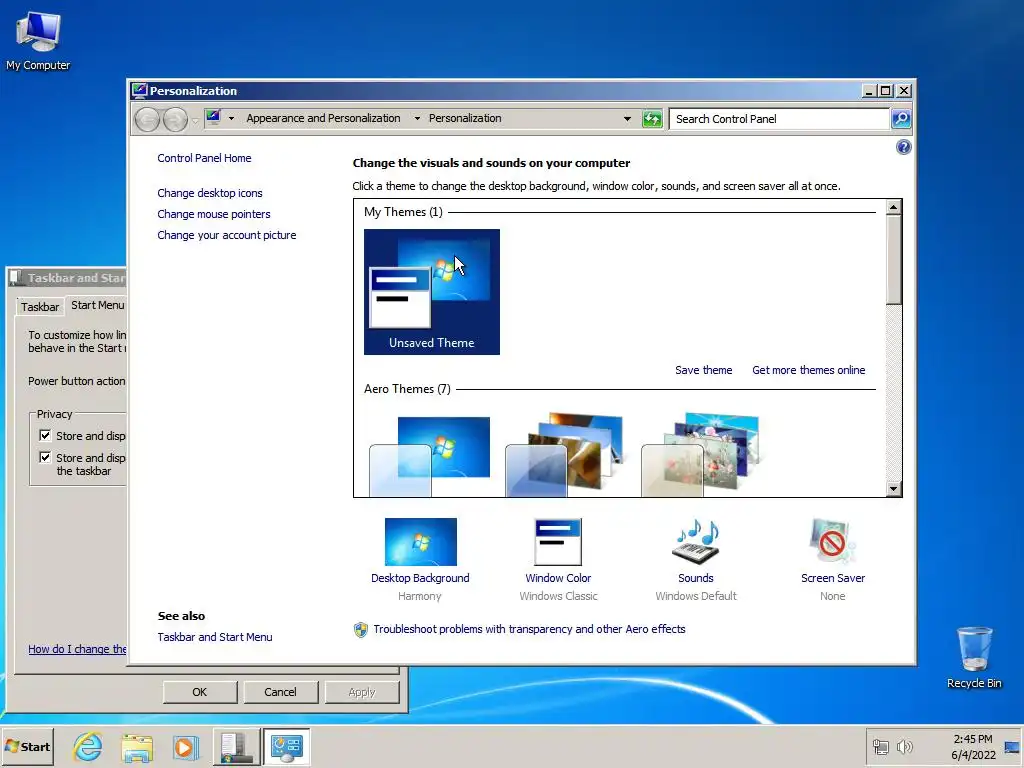Viewport: 1024px width, 768px height.
Task: Click the Window Color label link
Action: click(558, 578)
